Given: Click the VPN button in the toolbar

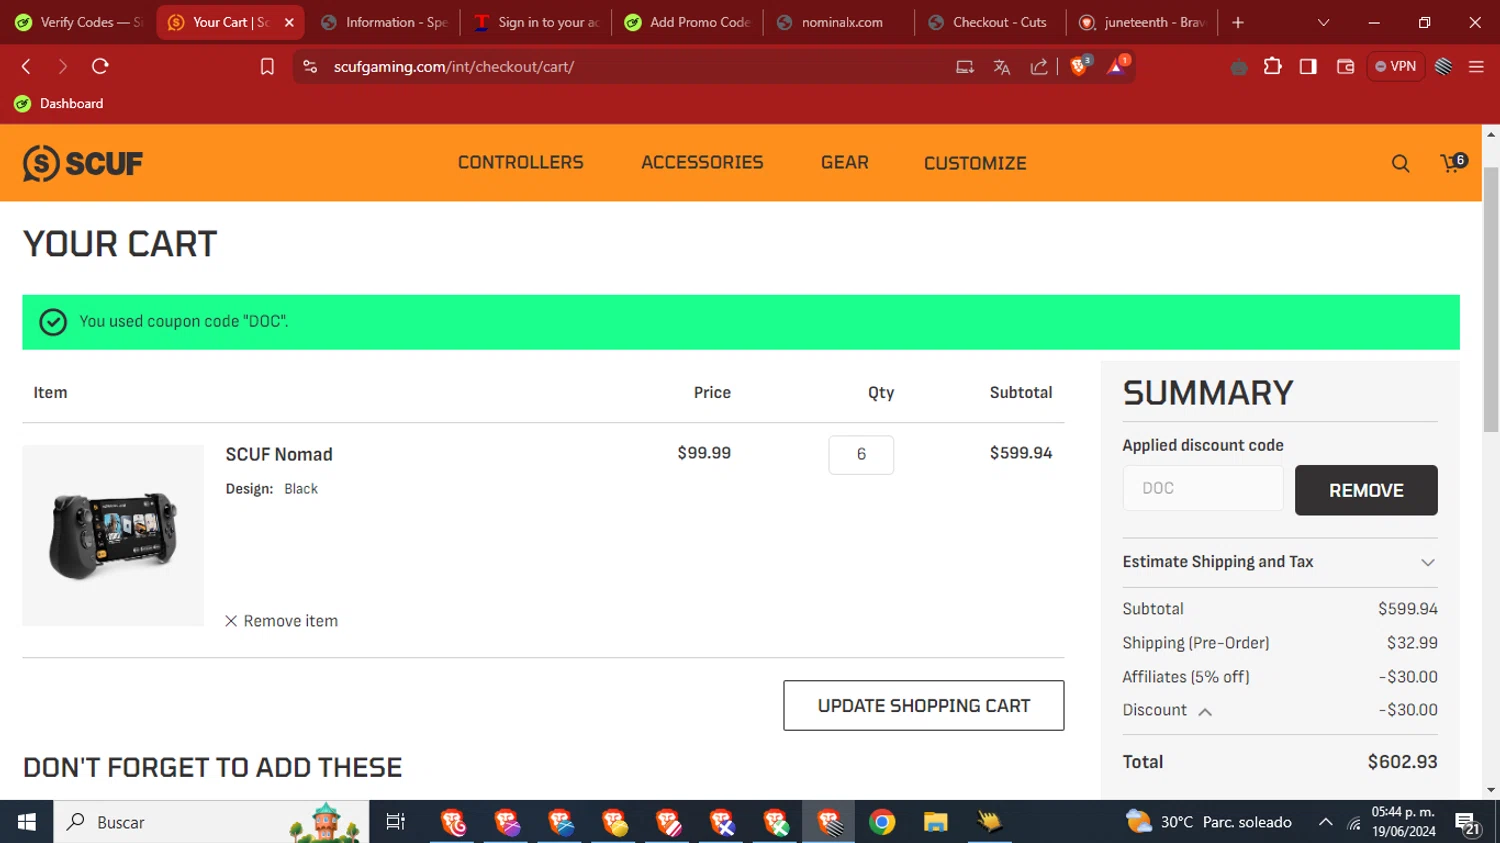Looking at the screenshot, I should [1396, 66].
